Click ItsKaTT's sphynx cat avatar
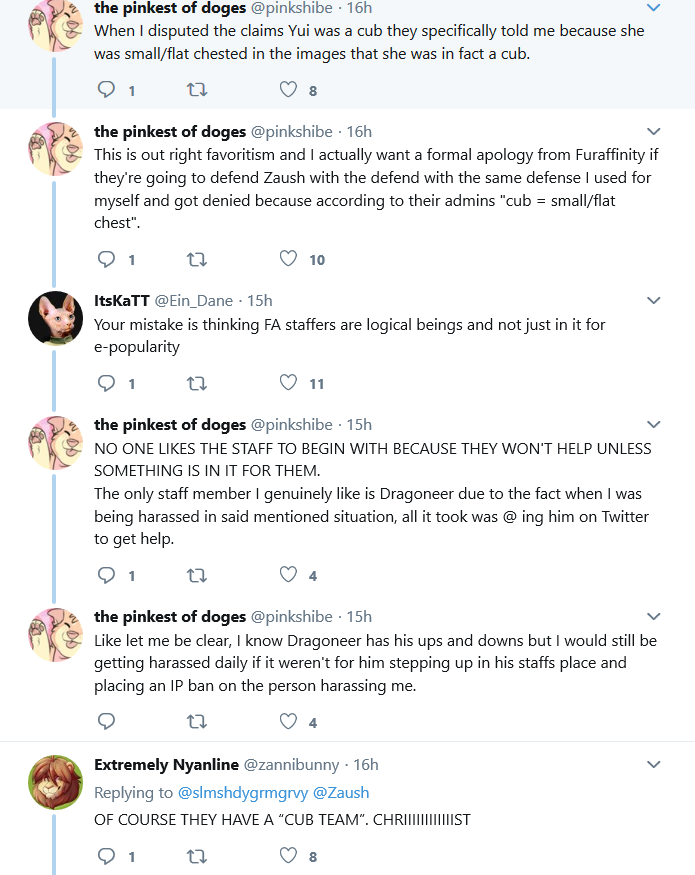 pos(55,318)
